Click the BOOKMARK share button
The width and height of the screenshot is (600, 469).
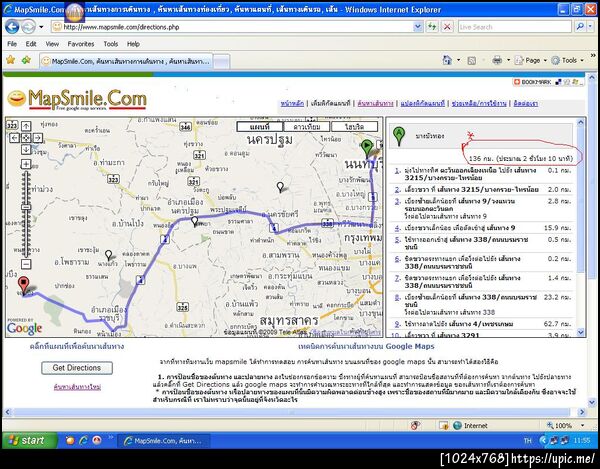click(532, 82)
